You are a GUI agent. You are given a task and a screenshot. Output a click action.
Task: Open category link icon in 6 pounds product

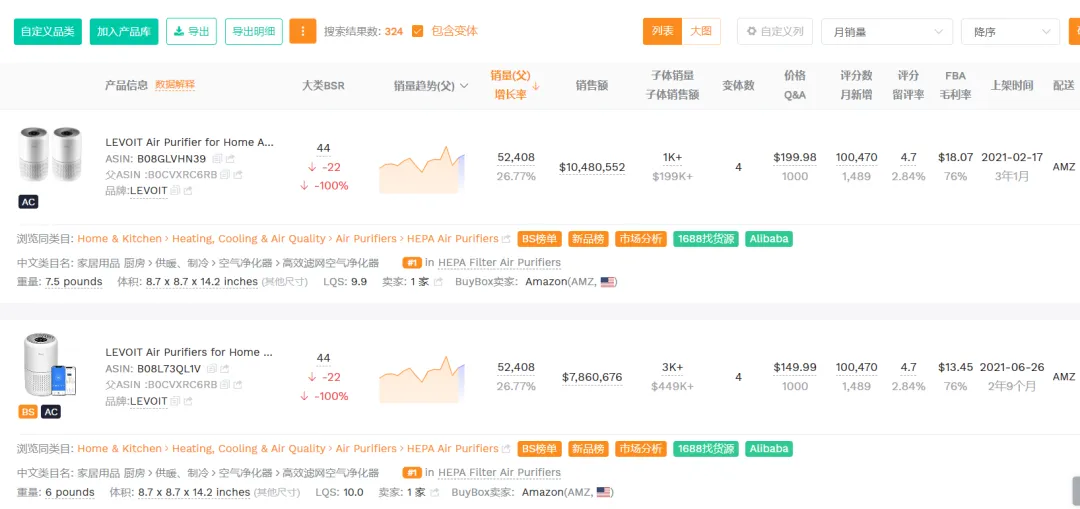tap(506, 449)
